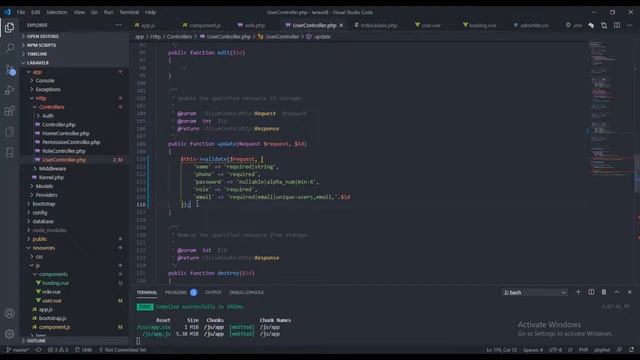Open VS Code logo application menu
The image size is (640, 360).
tap(7, 12)
